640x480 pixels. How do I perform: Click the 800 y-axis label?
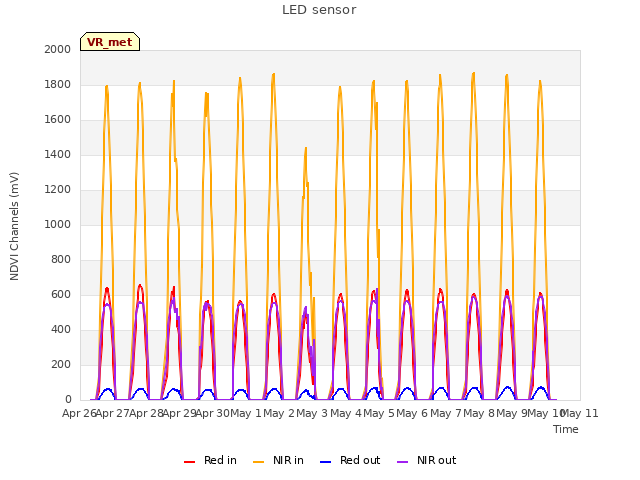point(61,260)
